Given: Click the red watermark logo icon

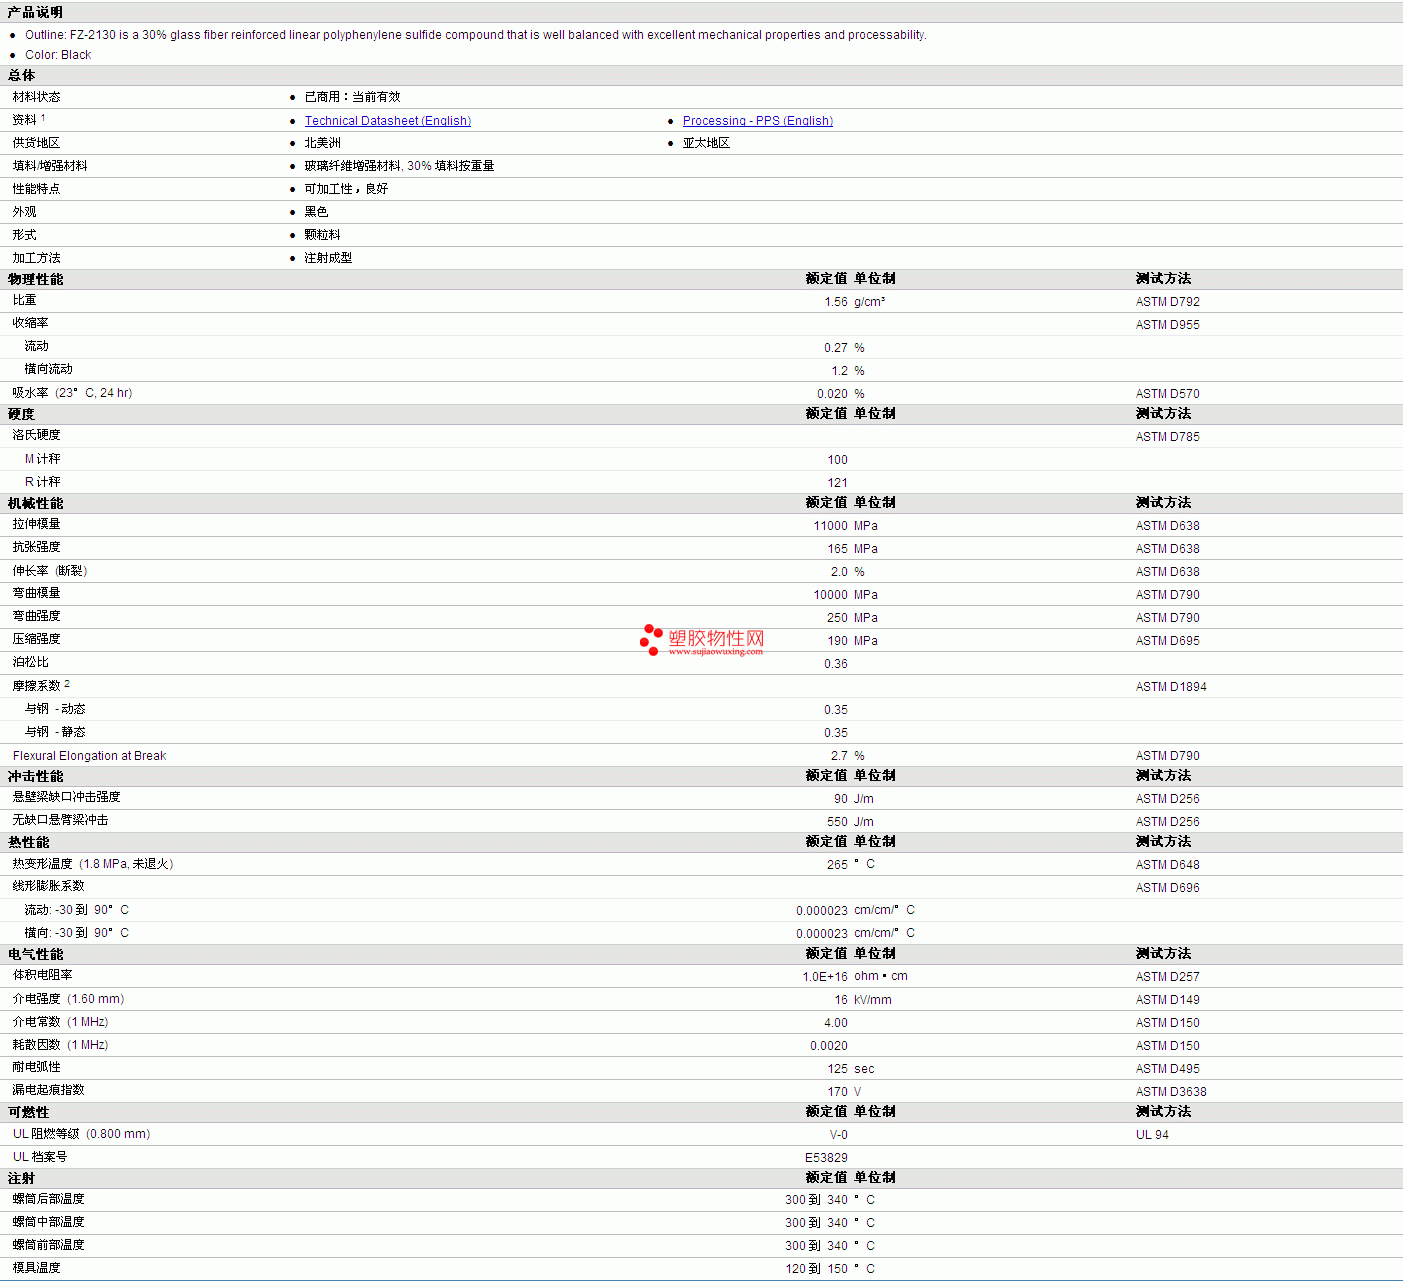Looking at the screenshot, I should coord(651,639).
